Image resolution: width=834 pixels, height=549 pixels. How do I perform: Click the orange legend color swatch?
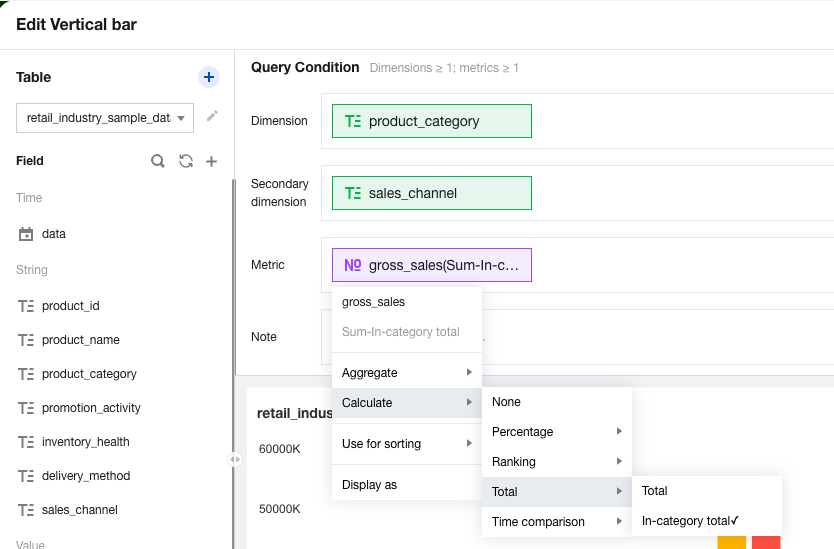click(x=732, y=542)
